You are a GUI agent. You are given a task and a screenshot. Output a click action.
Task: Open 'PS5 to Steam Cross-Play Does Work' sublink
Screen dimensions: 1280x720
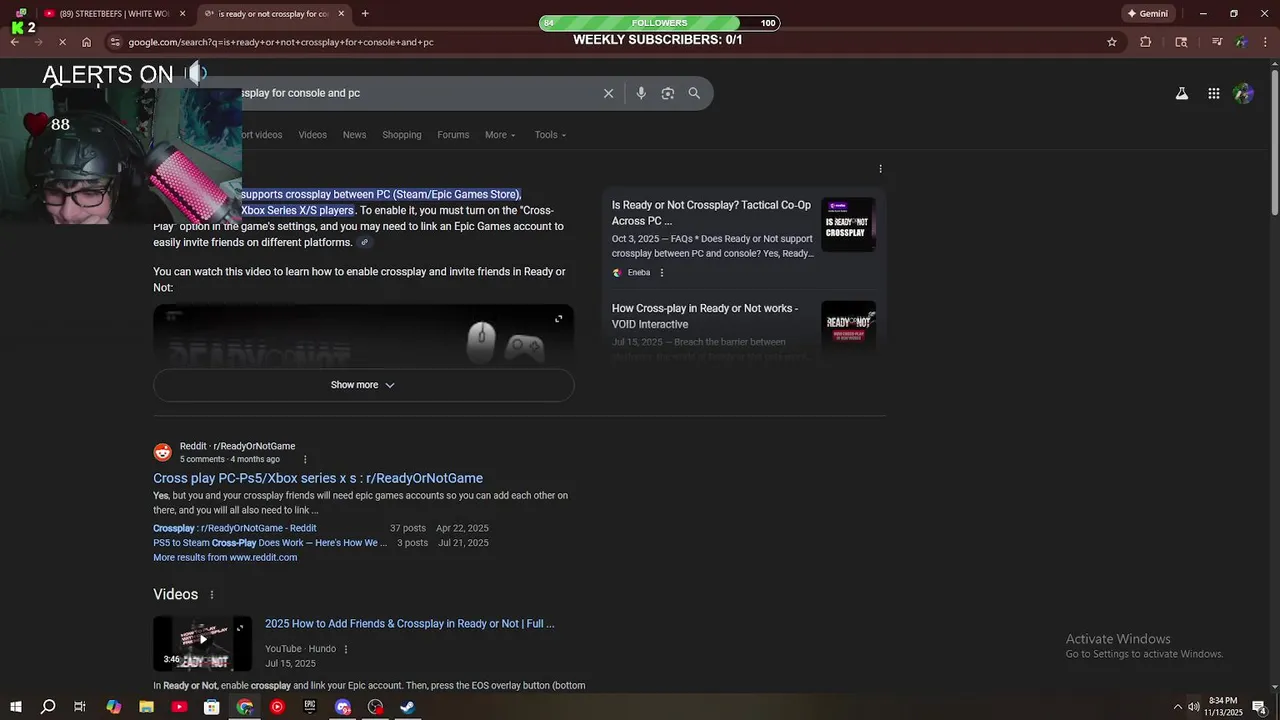pos(270,543)
